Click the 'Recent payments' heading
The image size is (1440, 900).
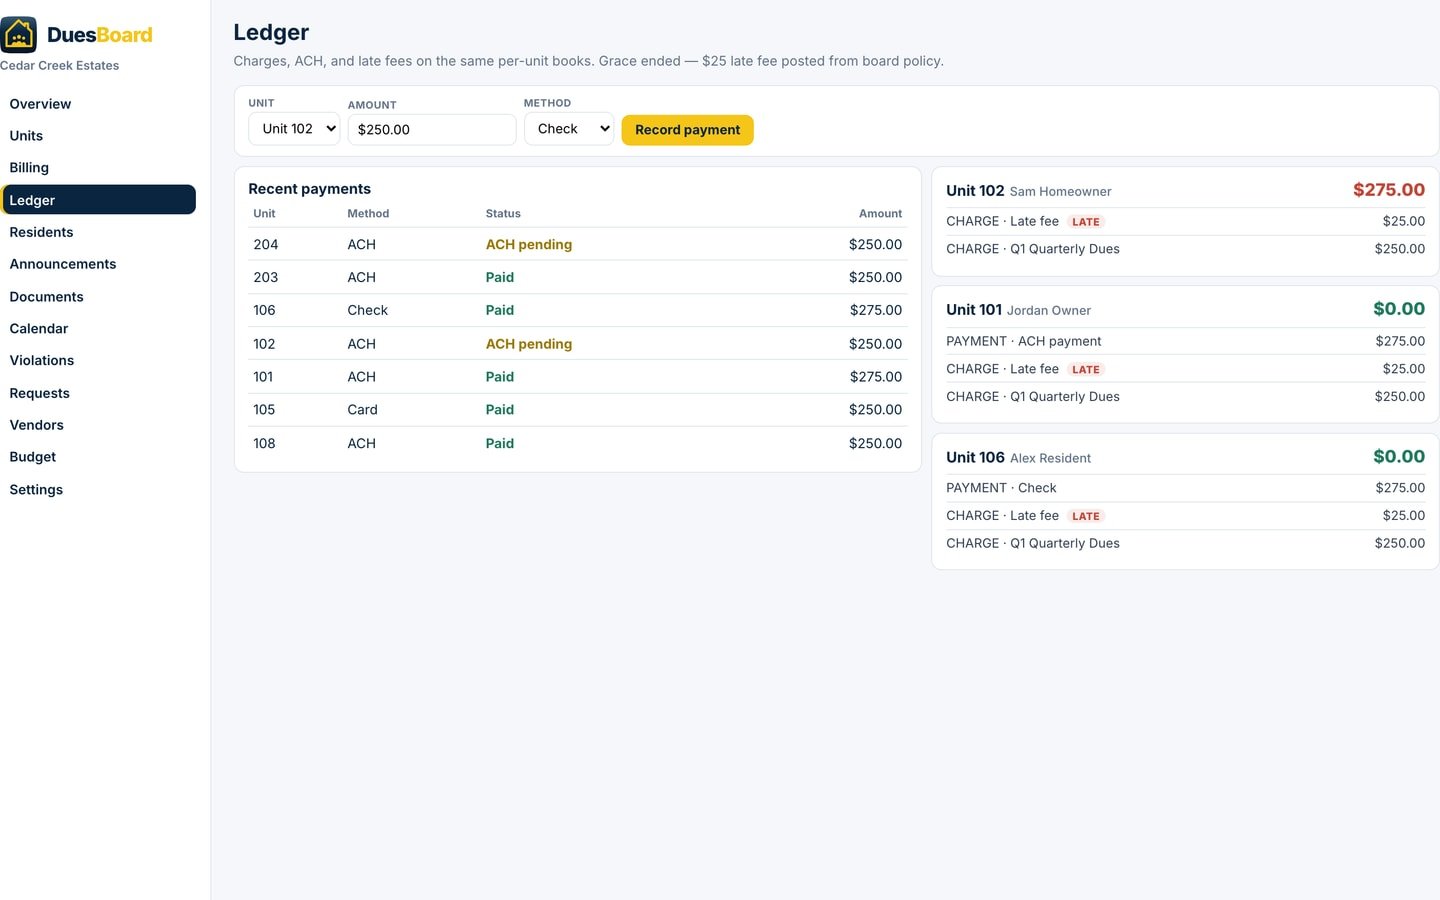(309, 189)
